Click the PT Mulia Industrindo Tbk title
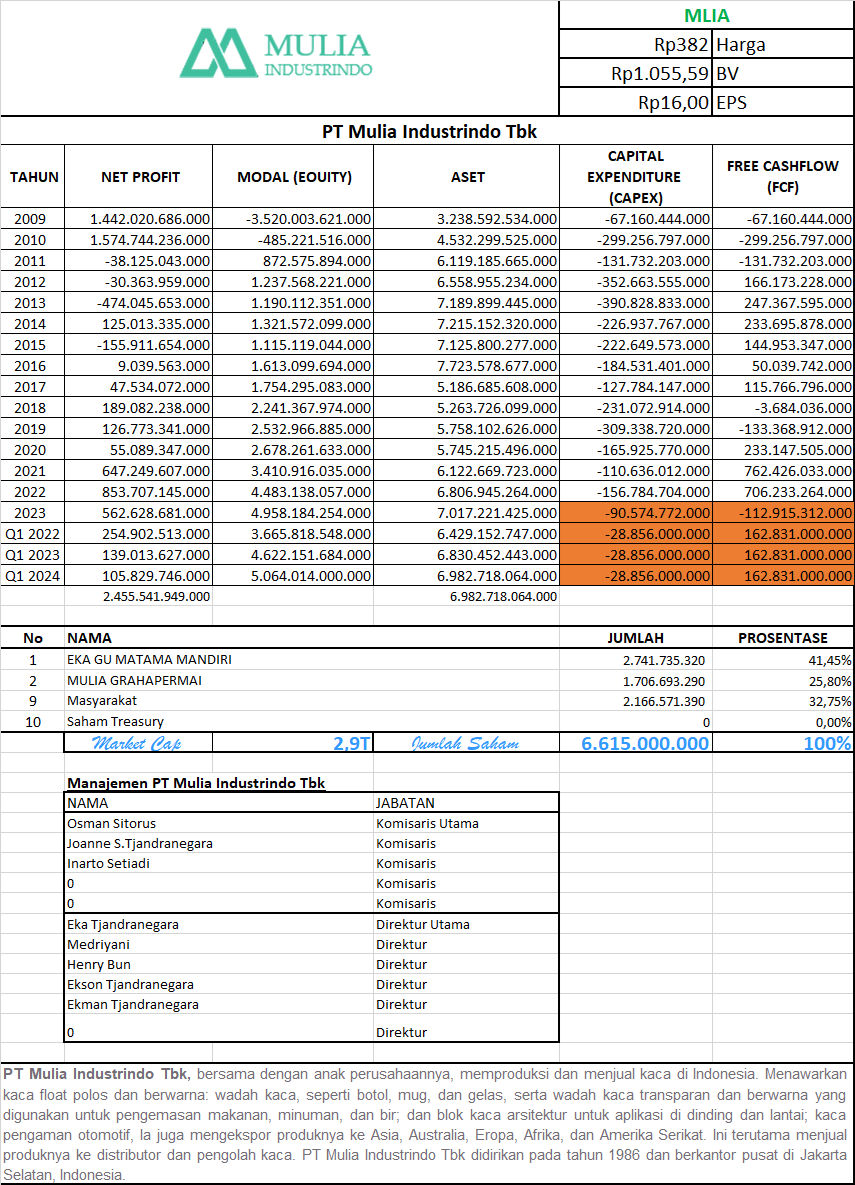Image resolution: width=855 pixels, height=1185 pixels. 429,131
